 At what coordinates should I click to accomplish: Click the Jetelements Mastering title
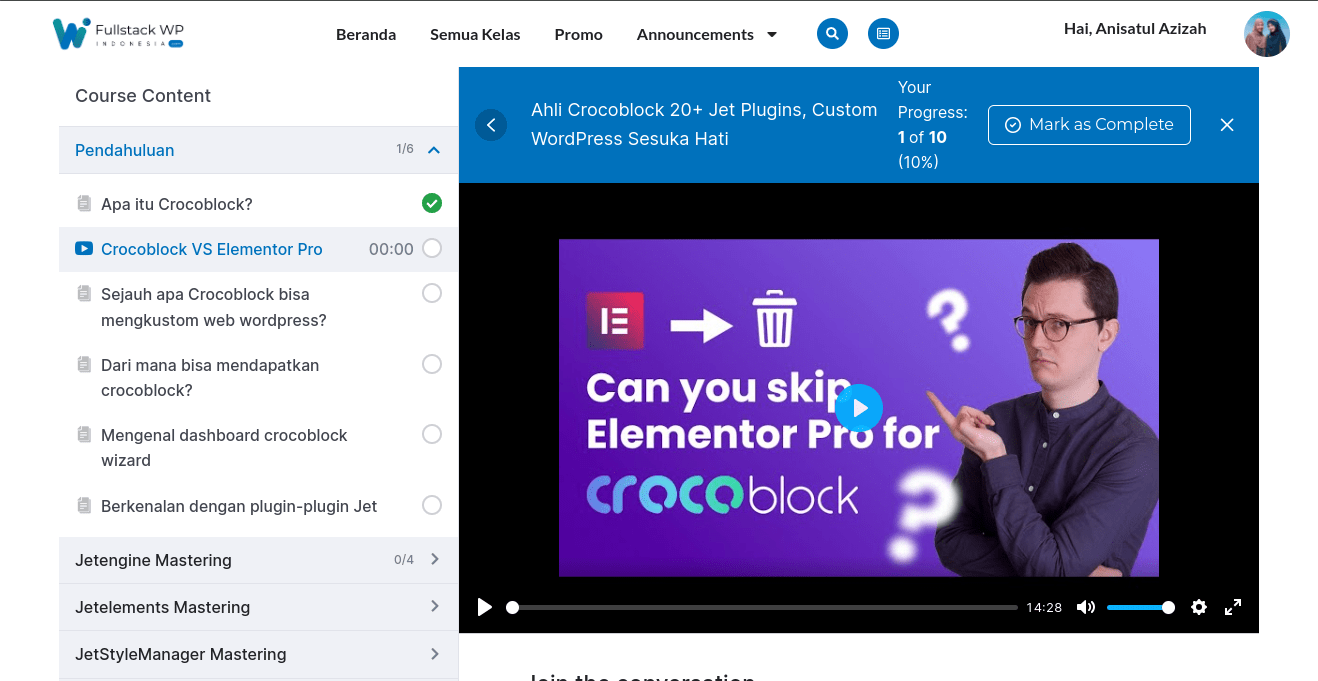[x=162, y=607]
